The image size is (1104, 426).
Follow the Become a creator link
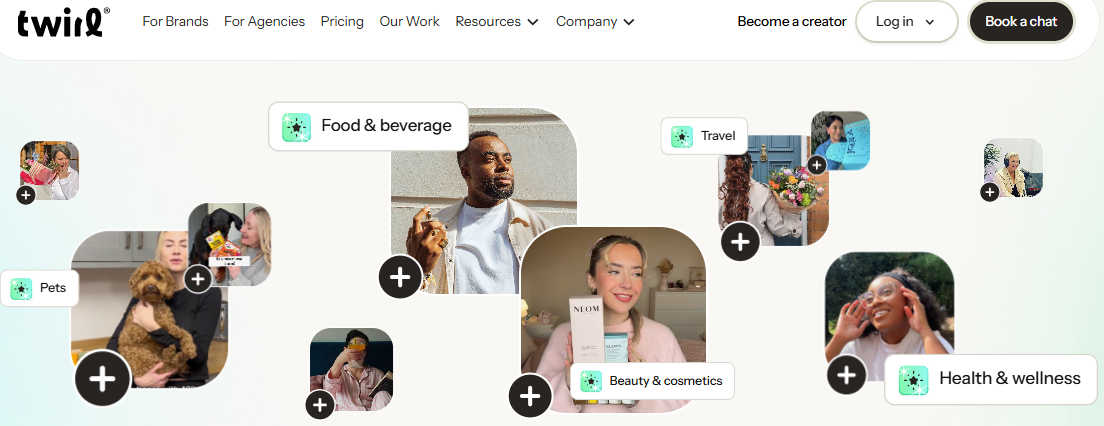(x=791, y=21)
